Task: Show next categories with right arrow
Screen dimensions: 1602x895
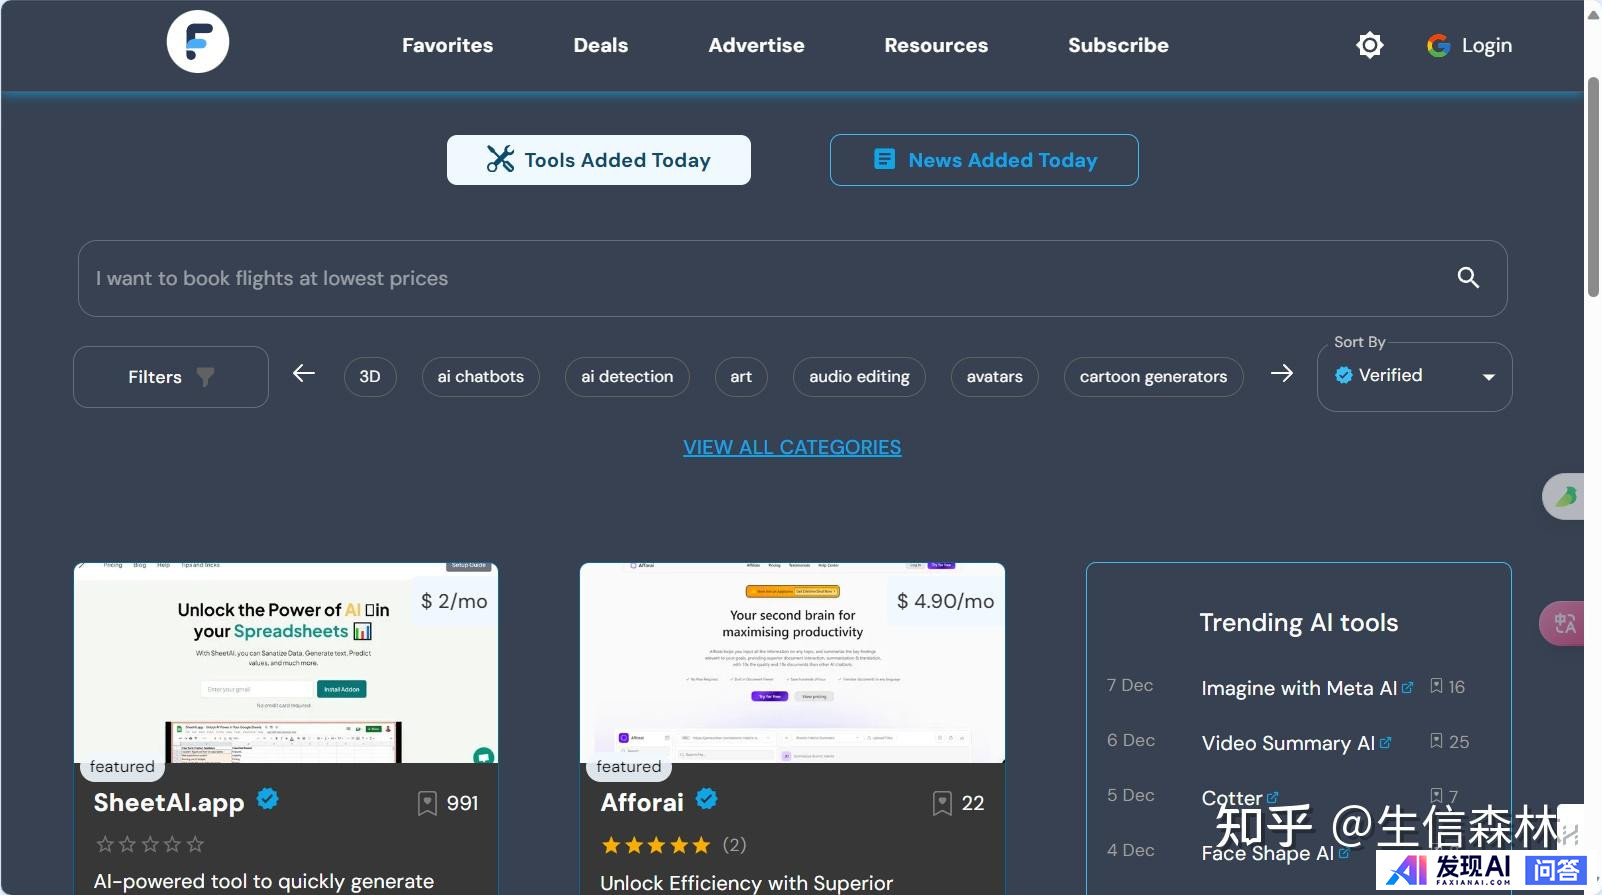Action: click(1282, 373)
